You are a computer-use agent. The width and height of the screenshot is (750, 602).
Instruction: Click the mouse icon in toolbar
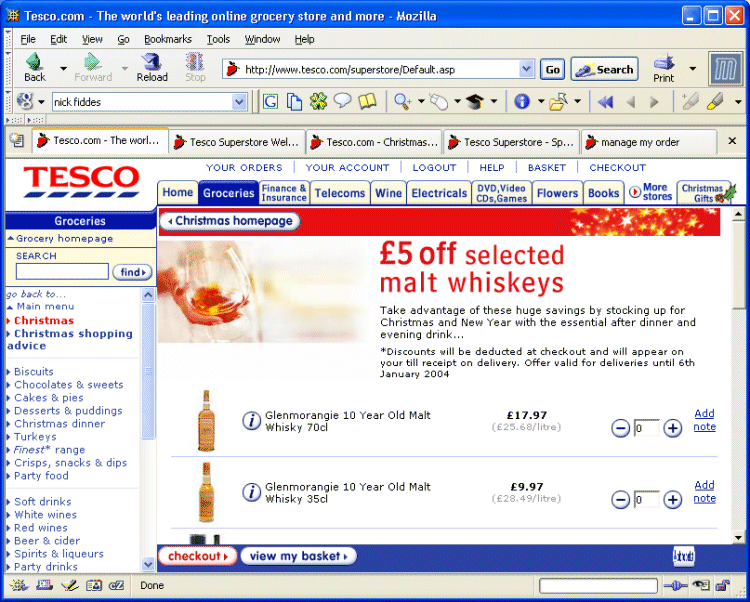tap(439, 101)
